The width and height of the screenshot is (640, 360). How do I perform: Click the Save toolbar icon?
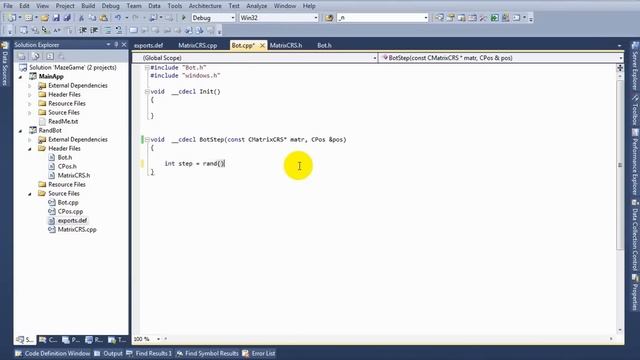coord(56,18)
